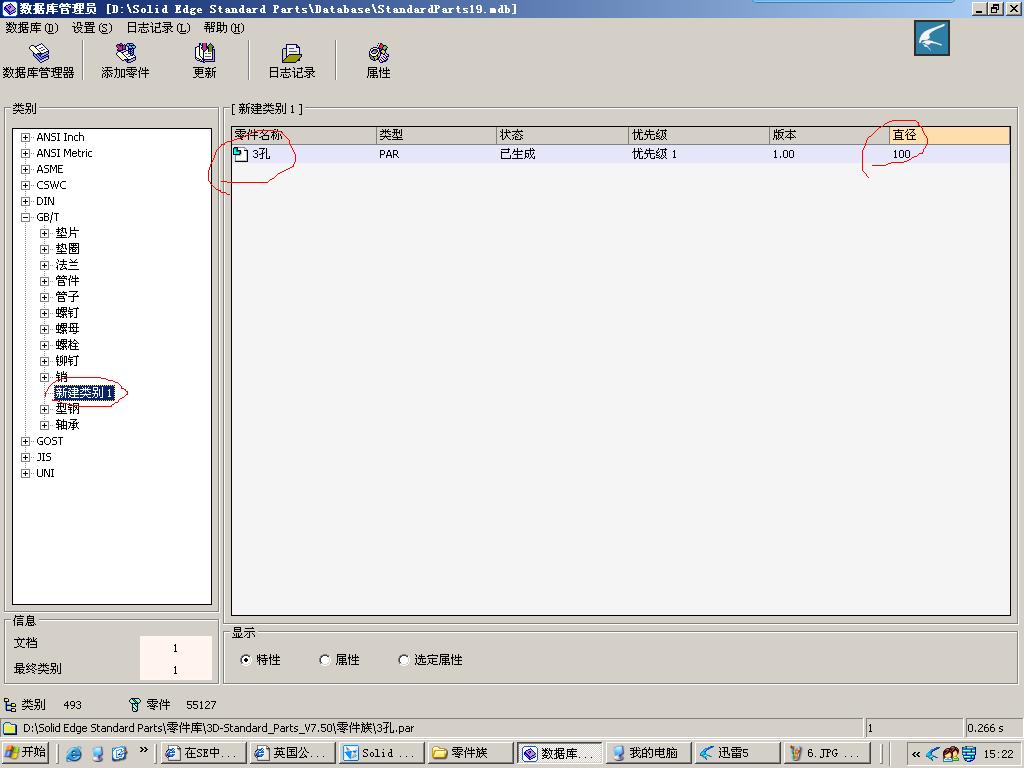
Task: Expand the ANSI Metric tree node
Action: (x=25, y=153)
